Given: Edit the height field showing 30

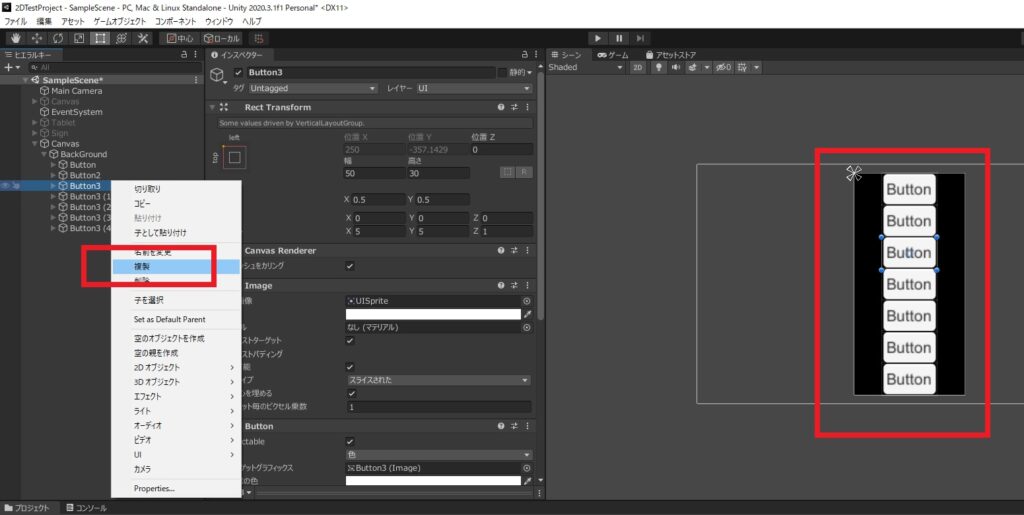Looking at the screenshot, I should pyautogui.click(x=438, y=173).
